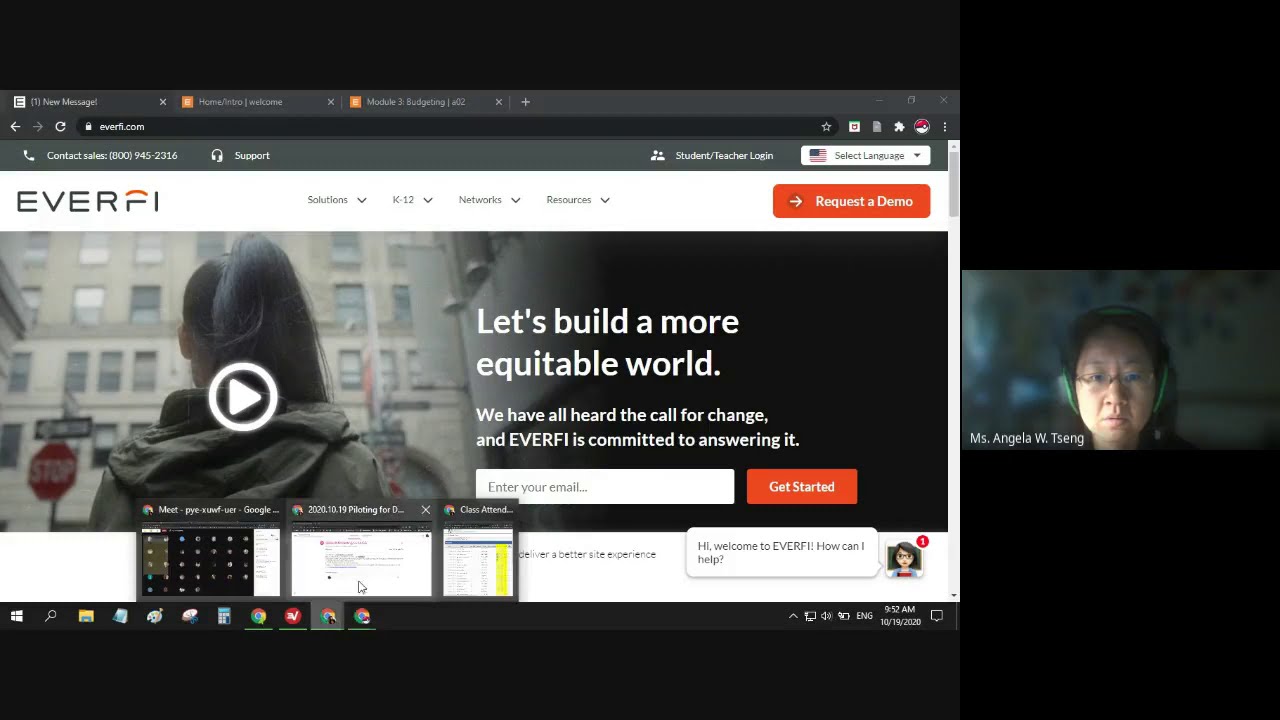1280x720 pixels.
Task: Reload the everfi.com page
Action: click(x=60, y=127)
